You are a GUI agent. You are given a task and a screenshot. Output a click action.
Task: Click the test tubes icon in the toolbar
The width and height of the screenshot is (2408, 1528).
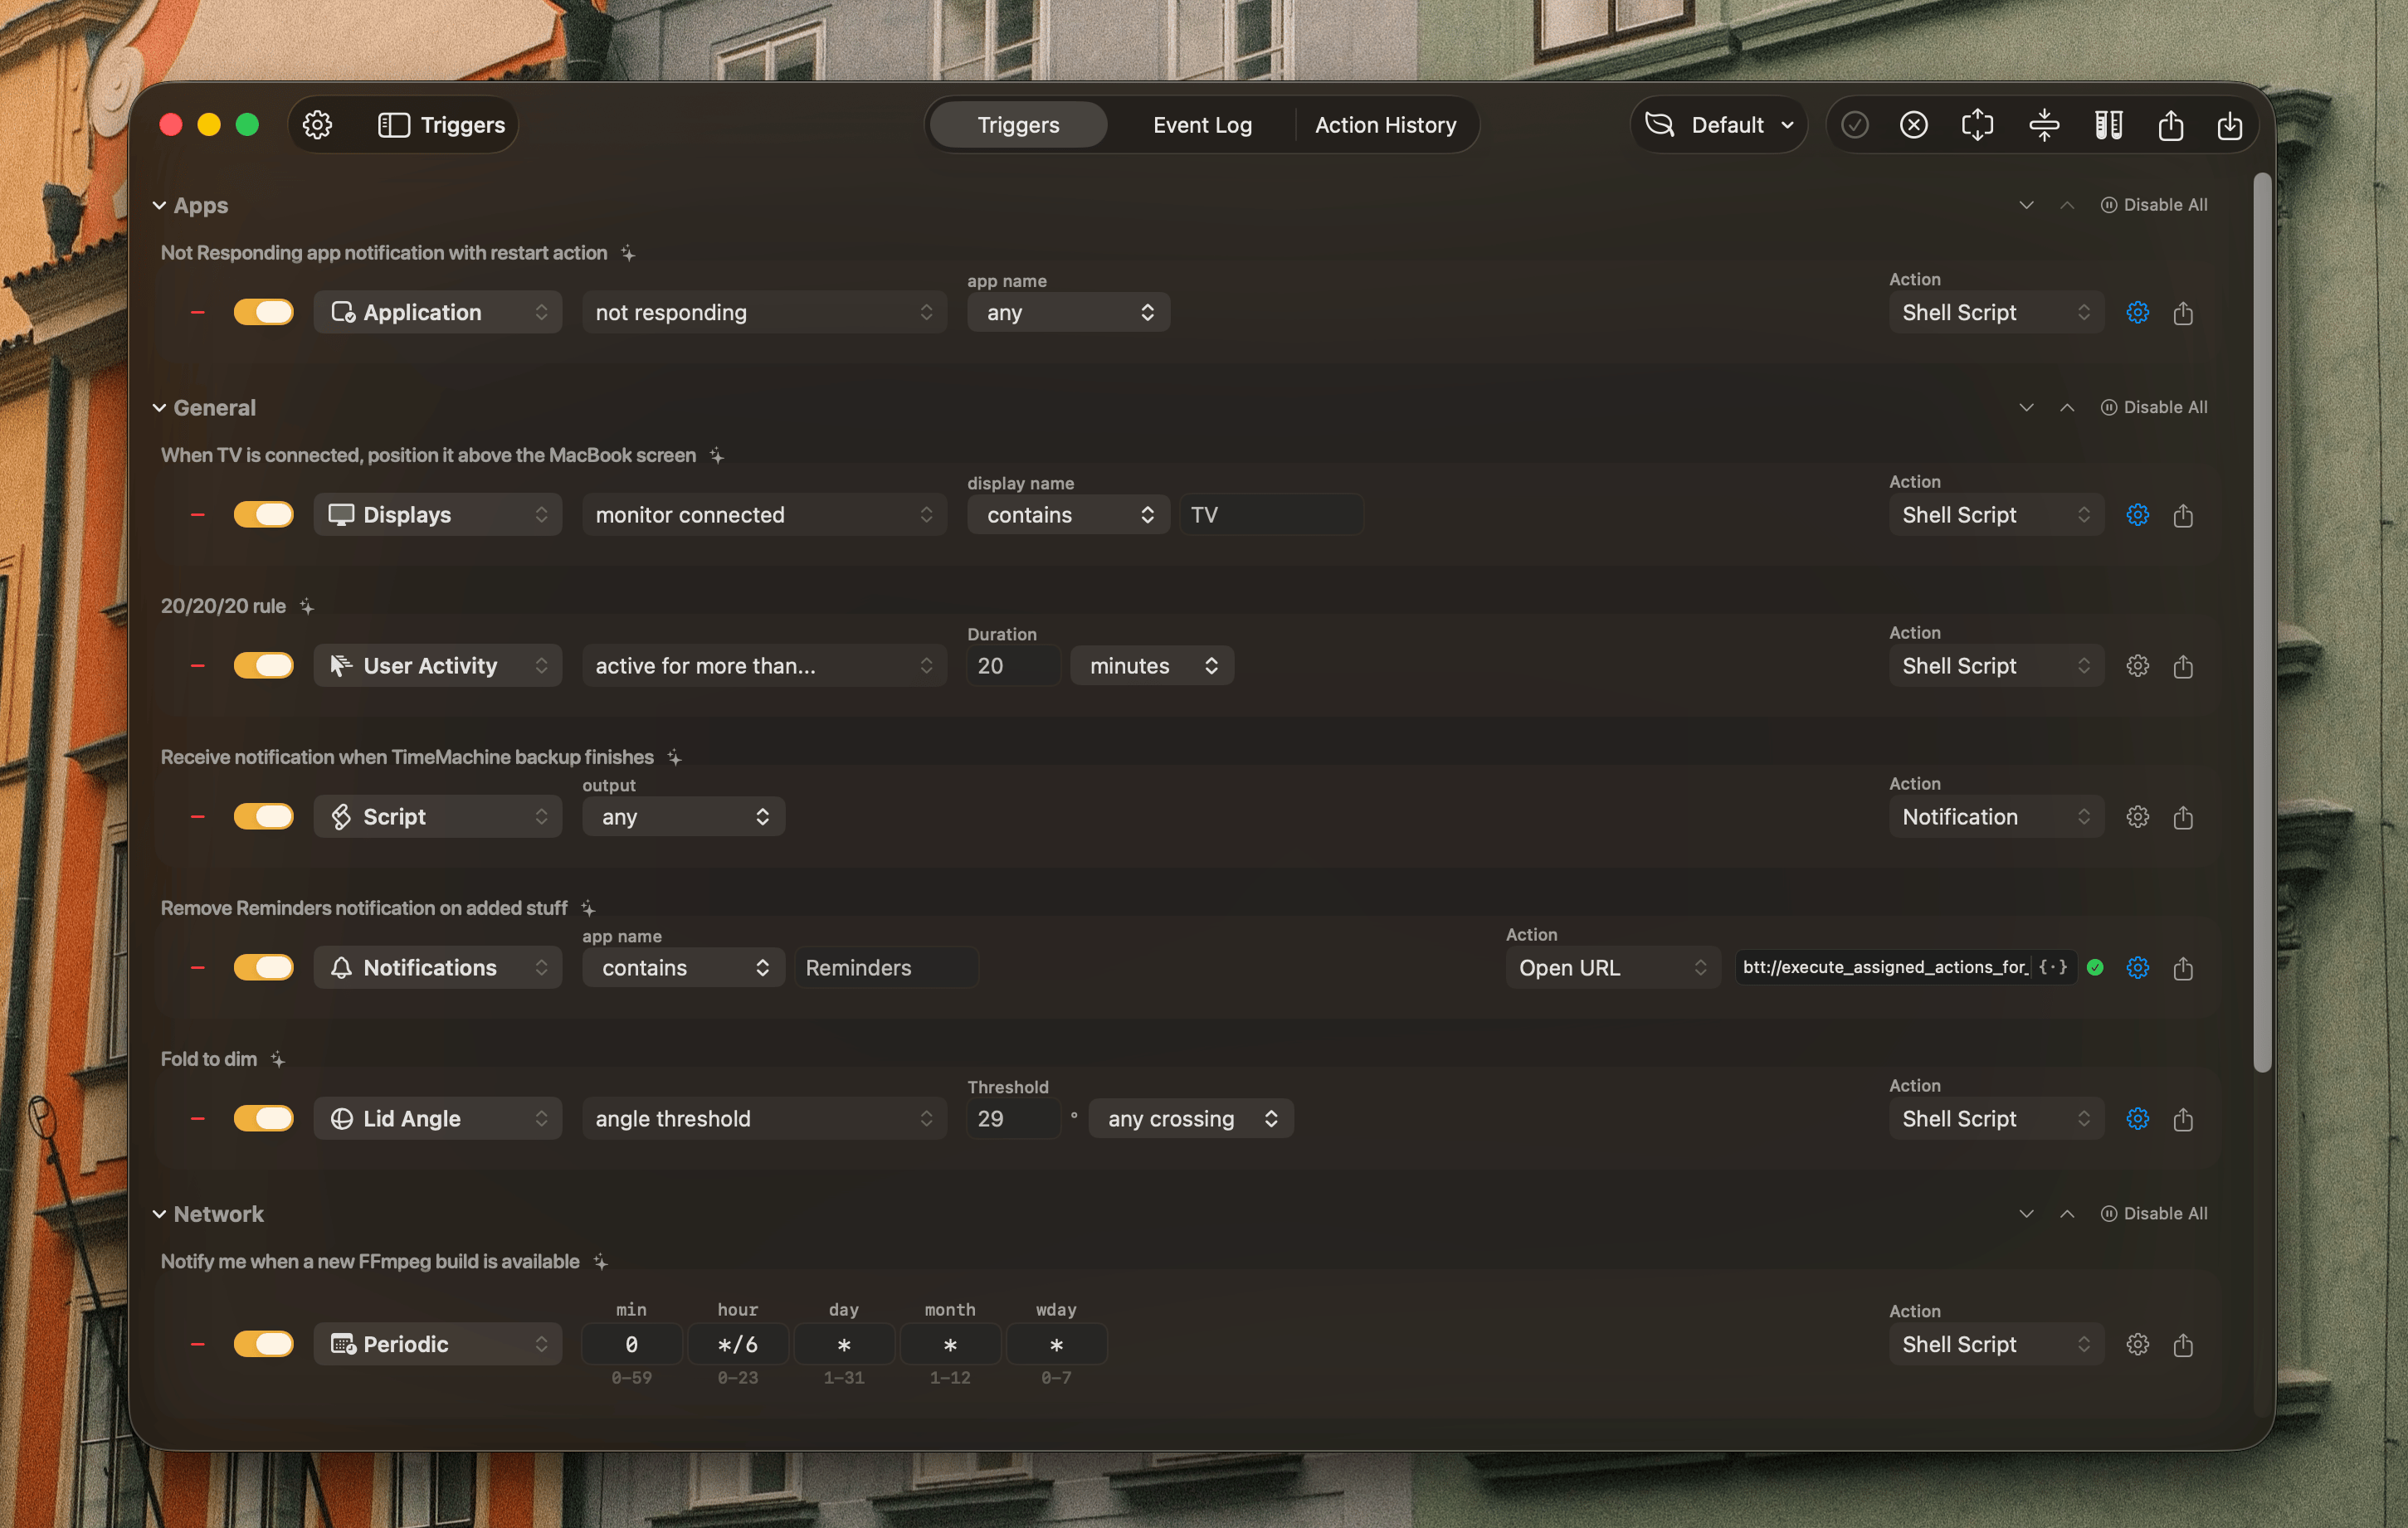[2108, 125]
